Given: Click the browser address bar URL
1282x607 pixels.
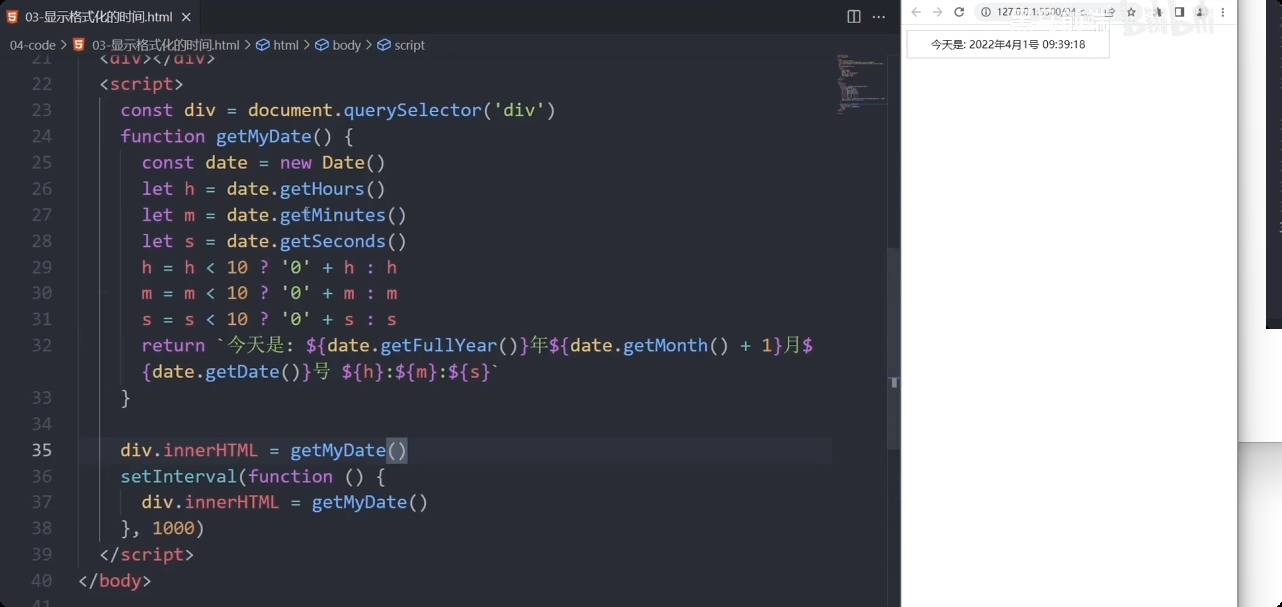Looking at the screenshot, I should [x=1042, y=12].
